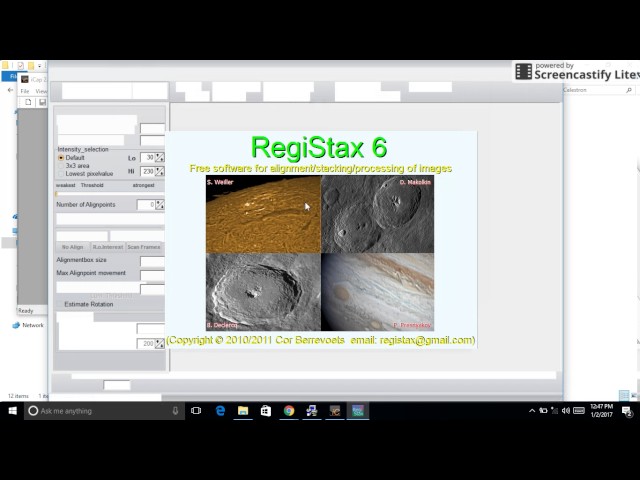The image size is (640, 480).
Task: Enable the Estimate Rotation checkbox
Action: coord(60,304)
